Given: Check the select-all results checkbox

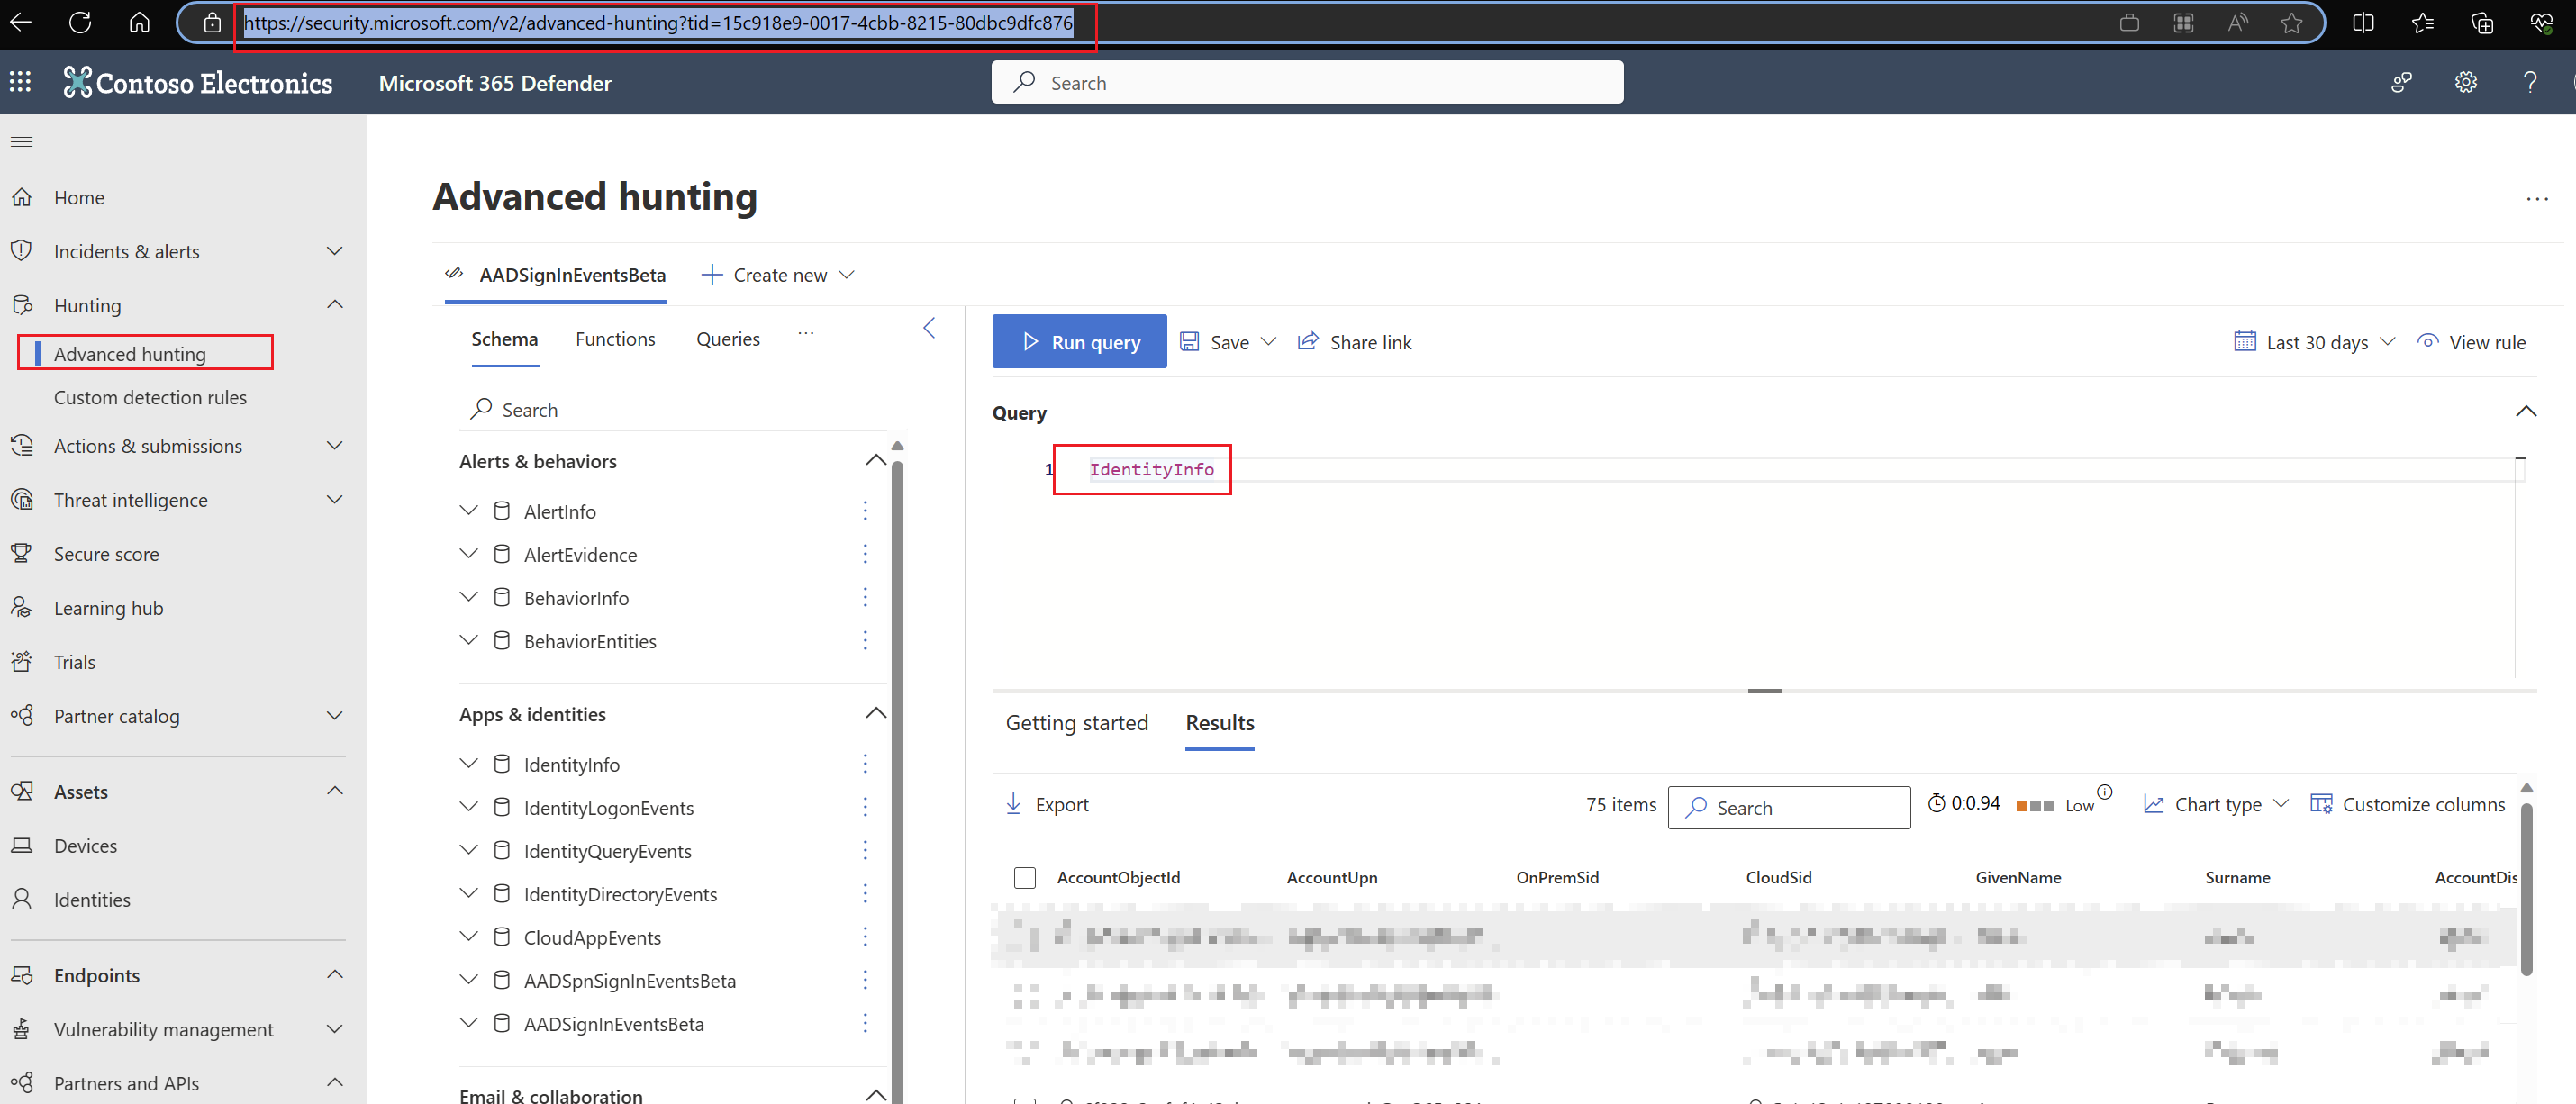Looking at the screenshot, I should click(1024, 877).
